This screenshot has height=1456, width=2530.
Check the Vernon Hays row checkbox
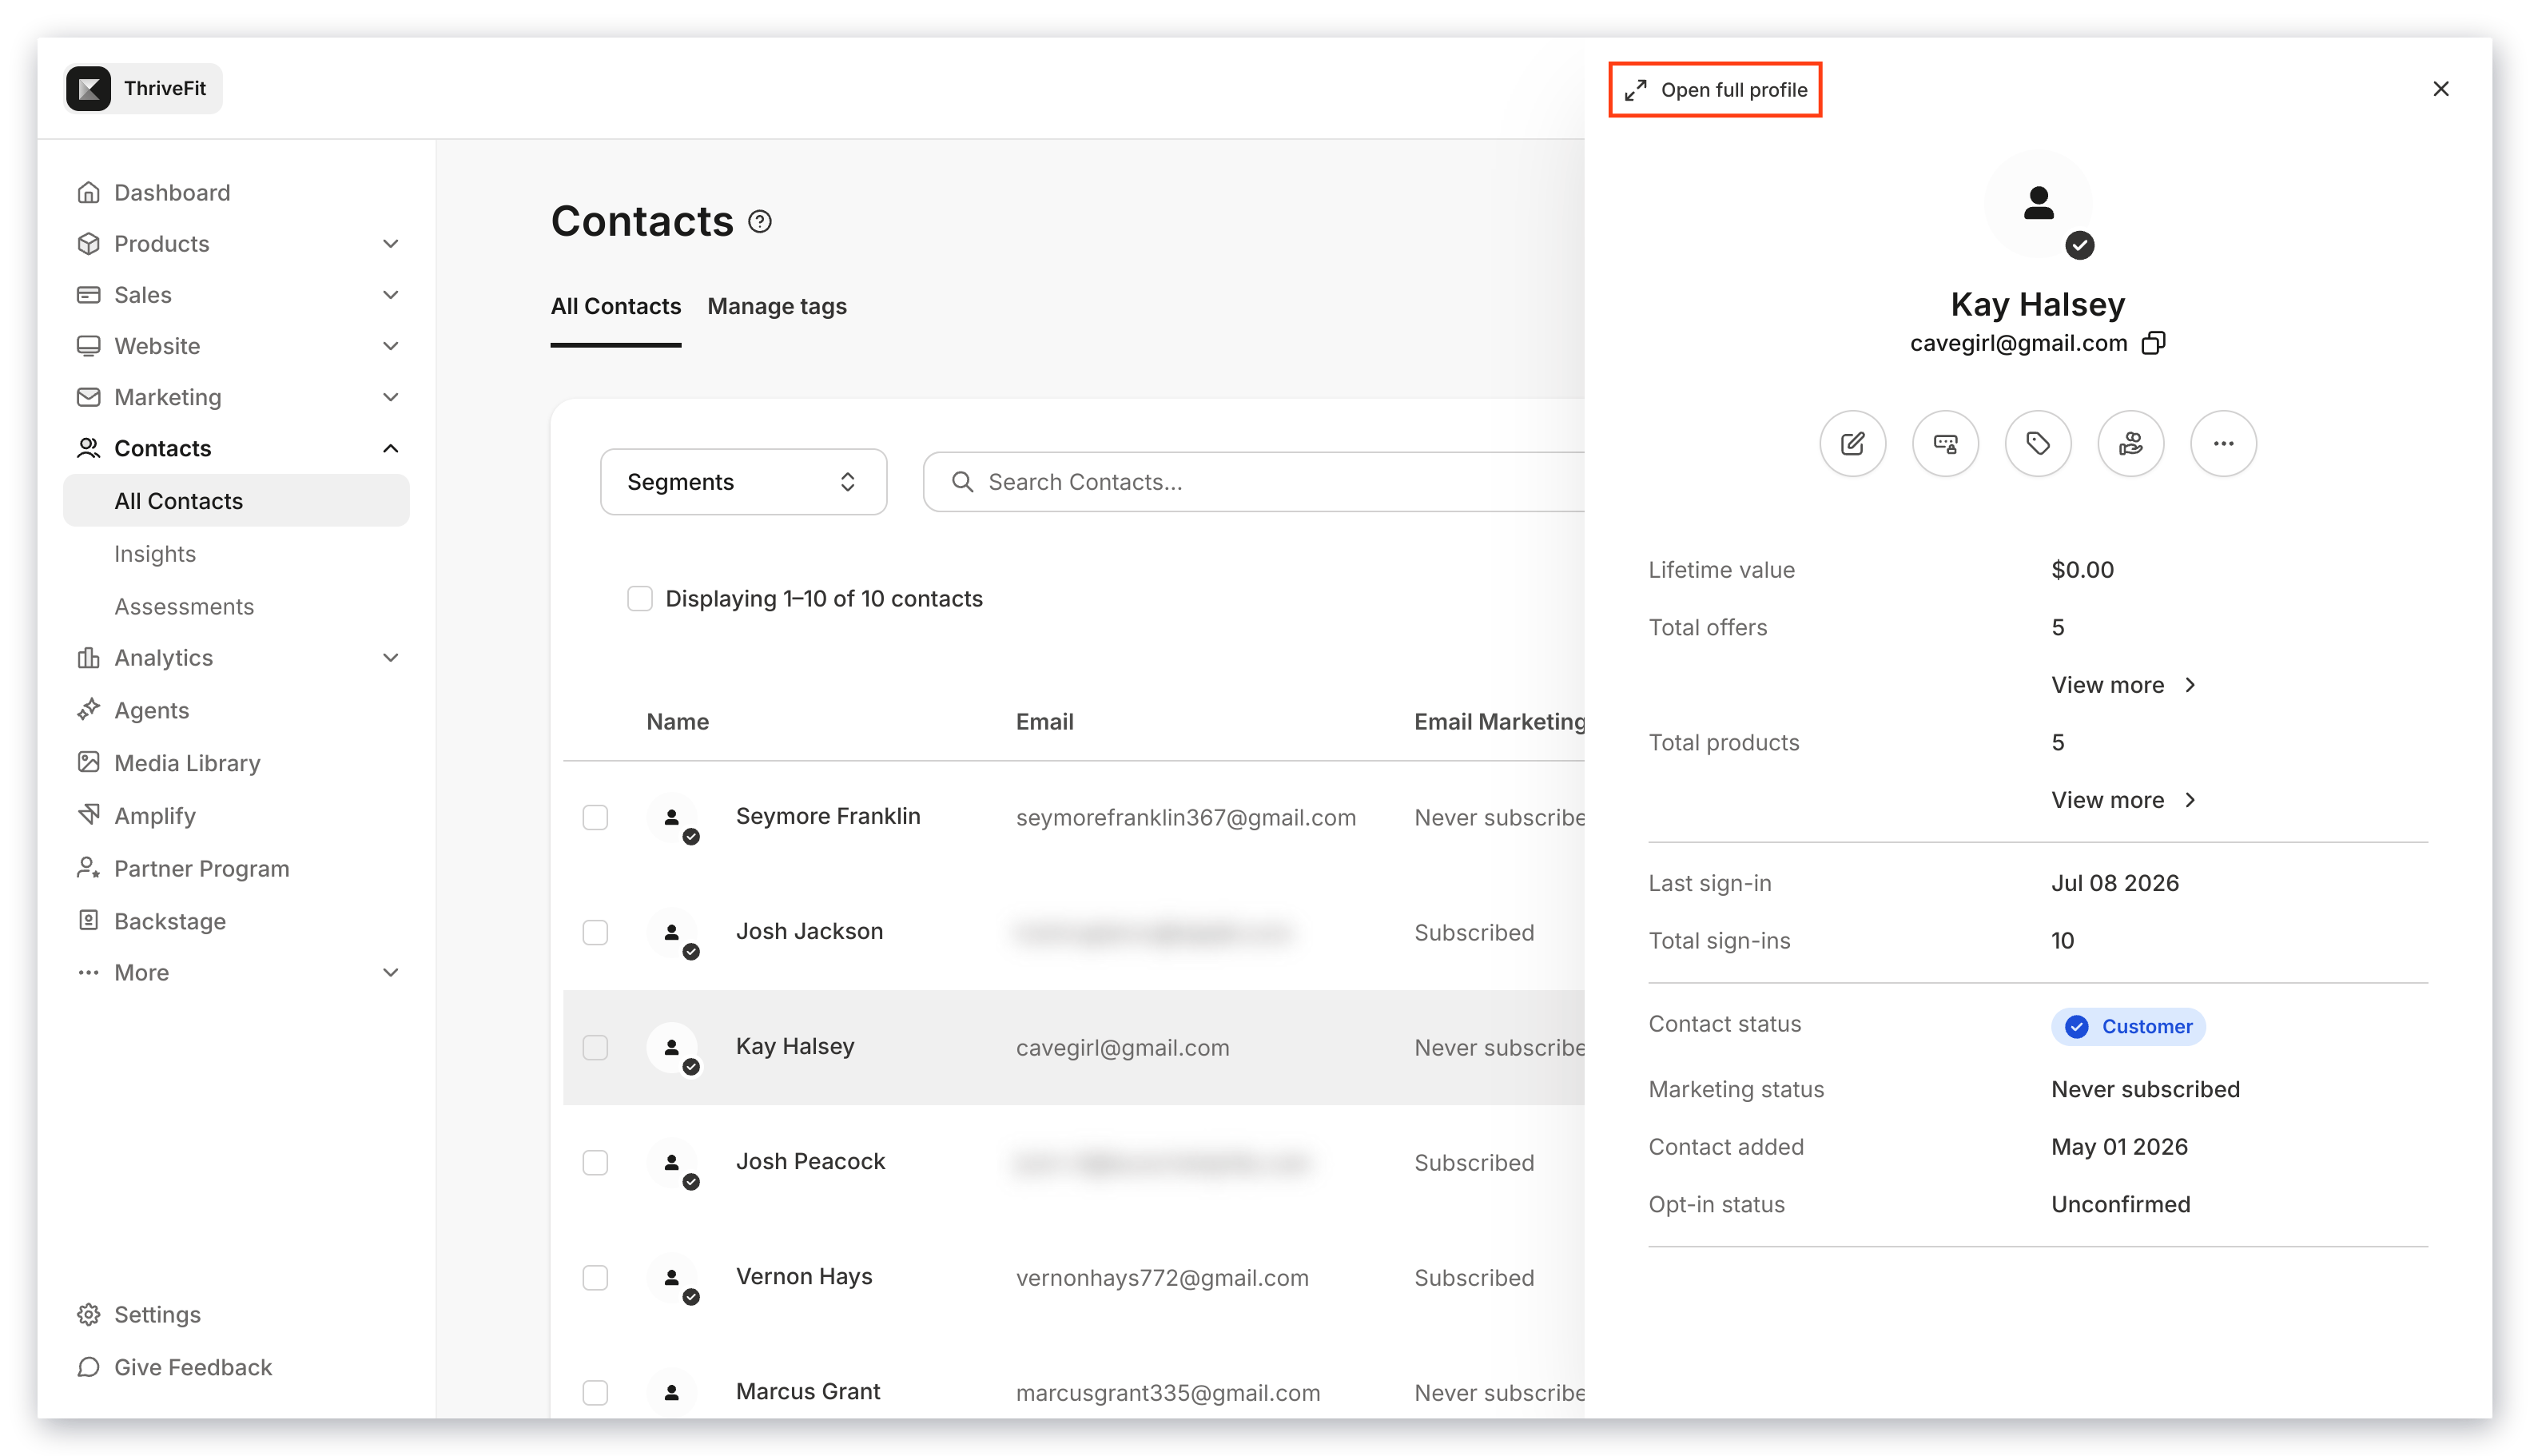tap(595, 1278)
